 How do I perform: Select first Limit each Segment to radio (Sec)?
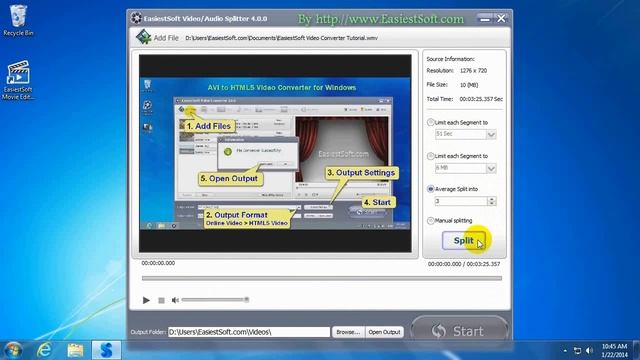430,122
